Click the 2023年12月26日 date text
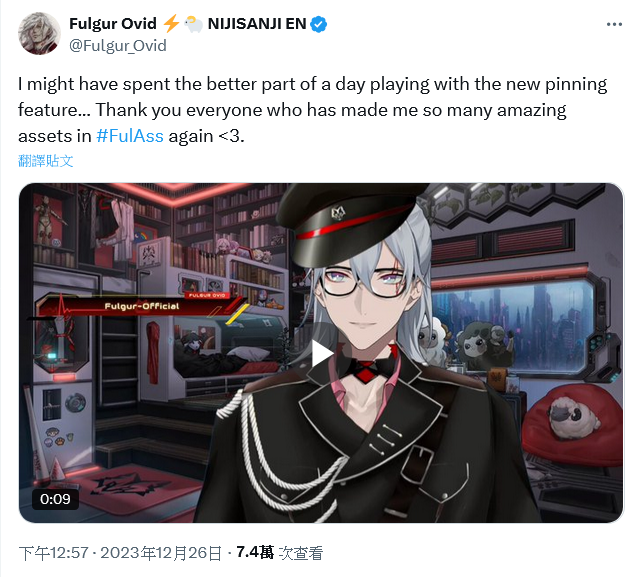This screenshot has height=577, width=641. click(x=161, y=553)
